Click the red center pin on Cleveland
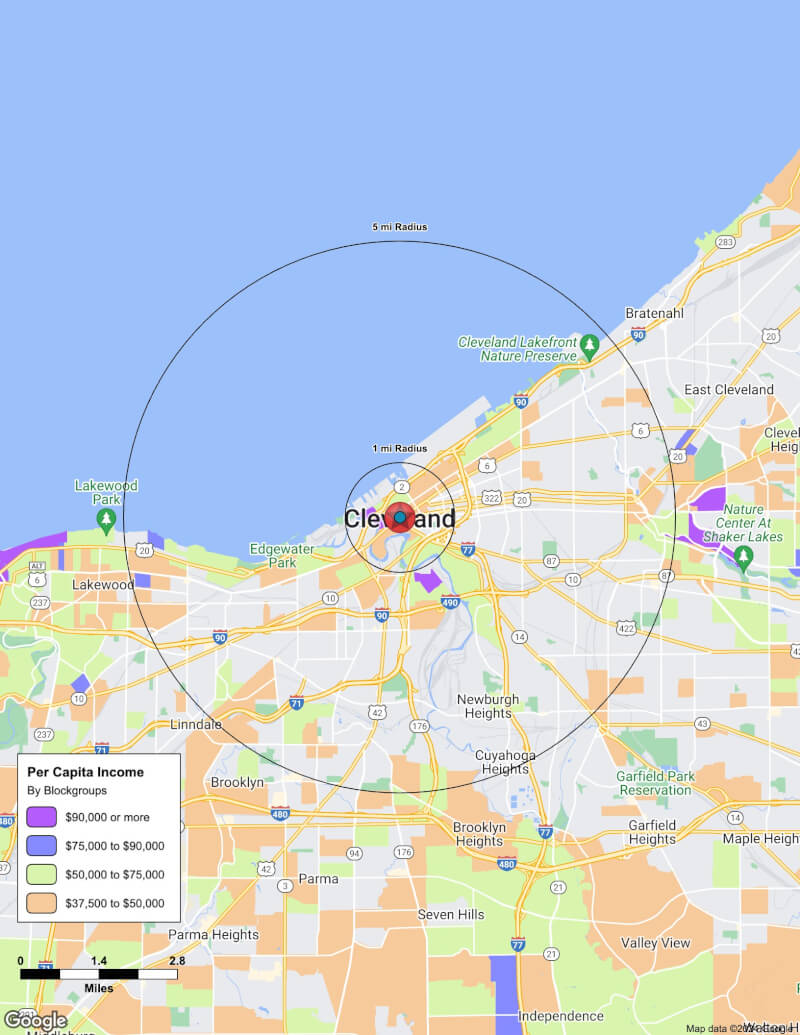 click(400, 517)
